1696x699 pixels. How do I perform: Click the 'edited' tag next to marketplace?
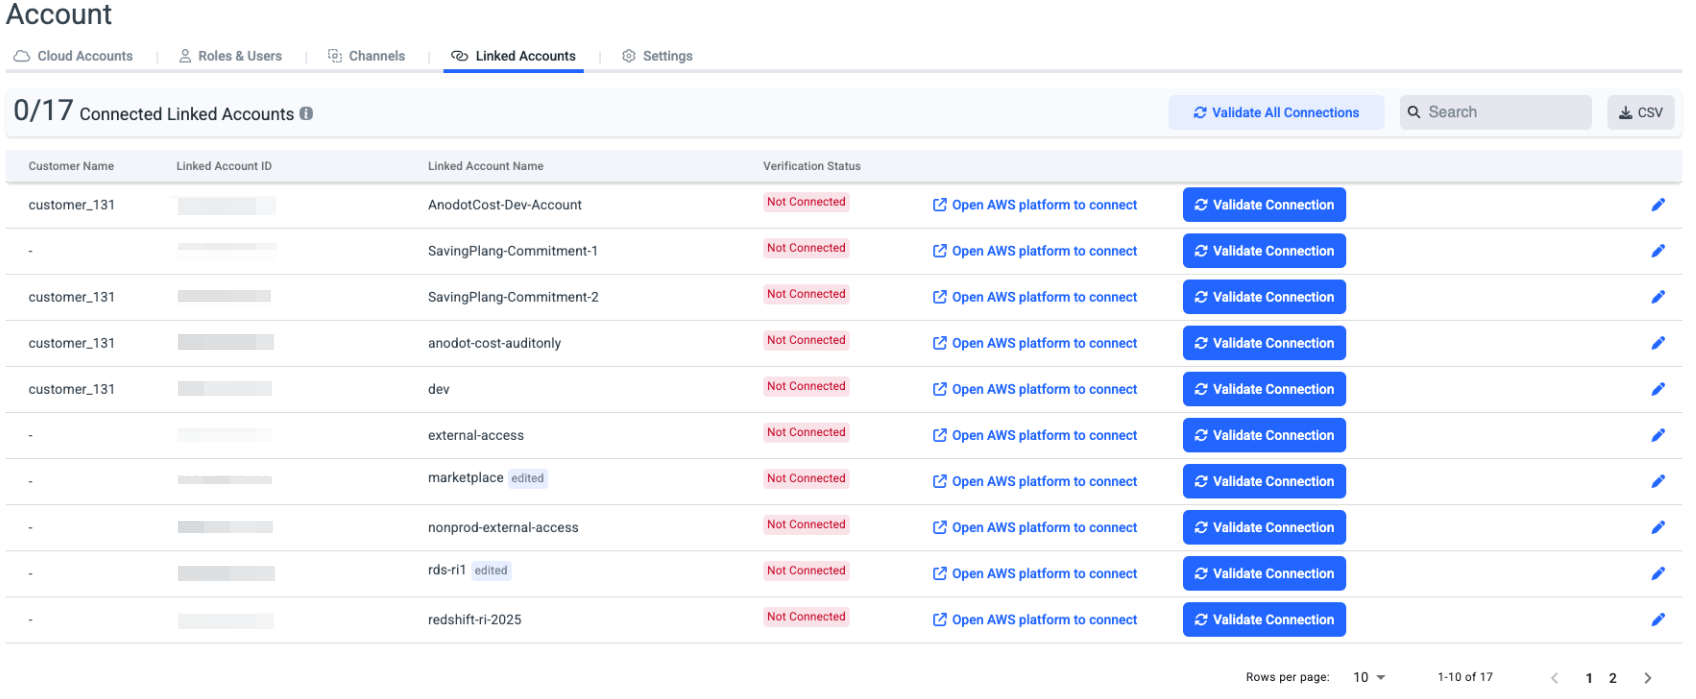tap(527, 478)
